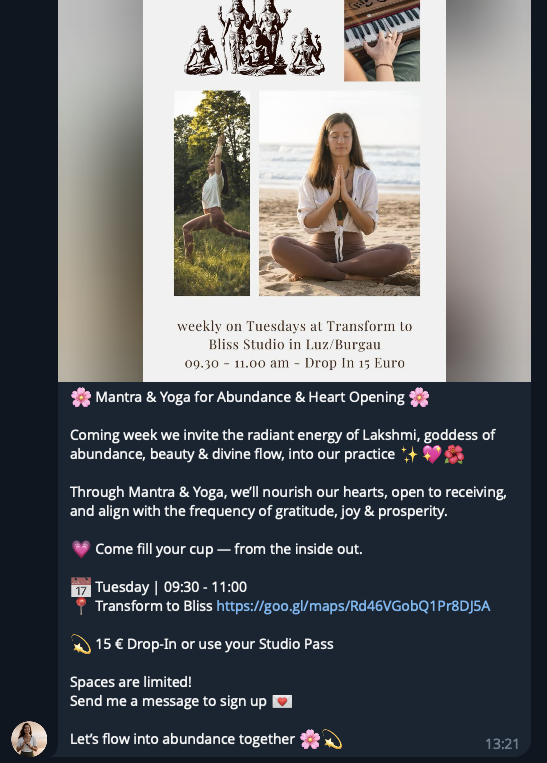This screenshot has height=763, width=547.
Task: Click the blossom emoji after Heart Opening
Action: 419,398
